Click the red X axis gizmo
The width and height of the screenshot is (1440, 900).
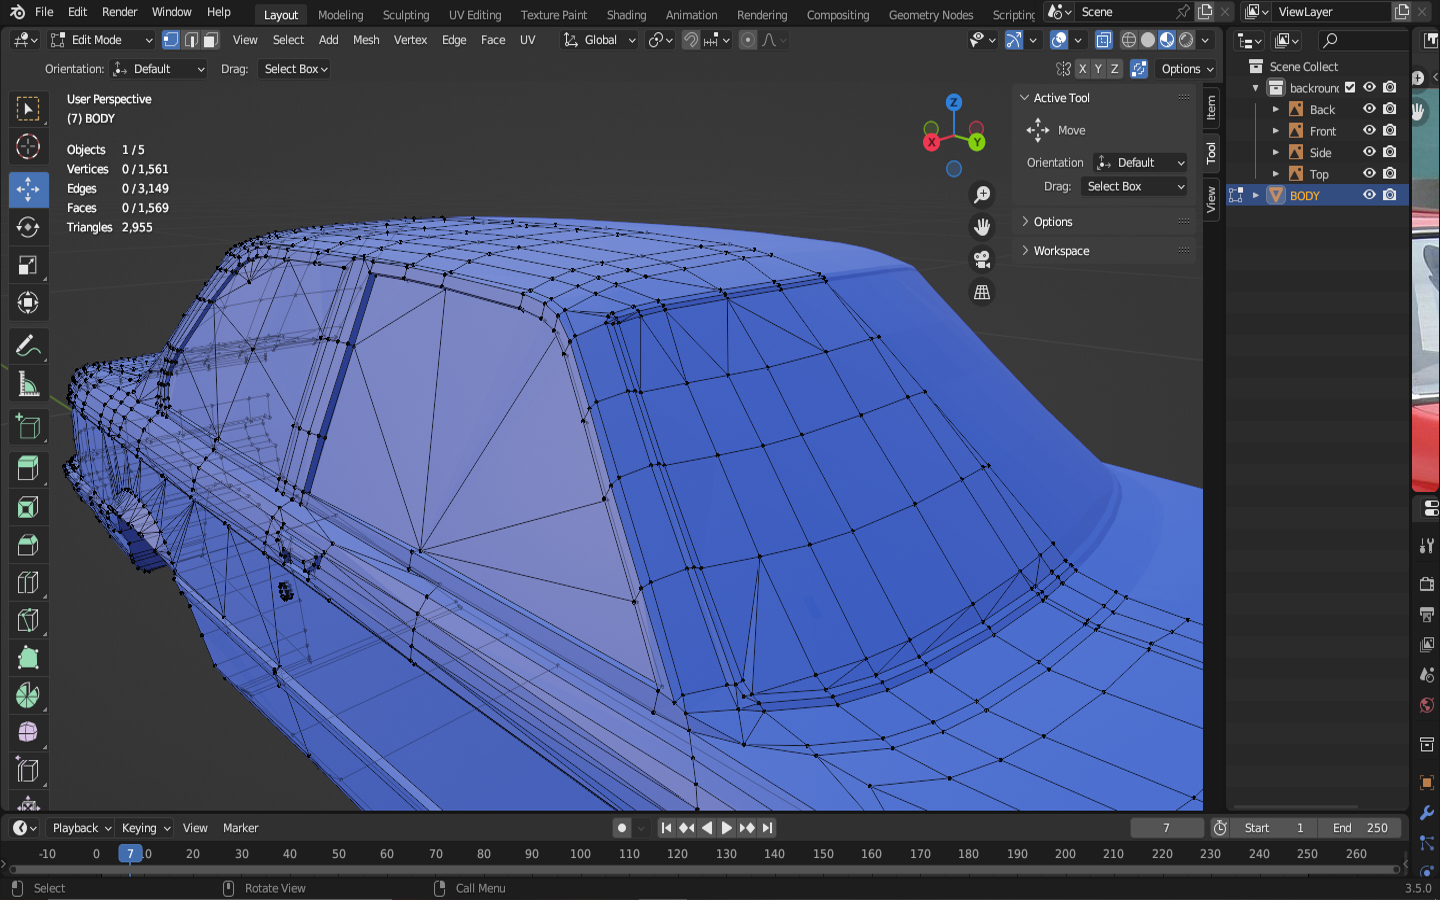(x=931, y=143)
